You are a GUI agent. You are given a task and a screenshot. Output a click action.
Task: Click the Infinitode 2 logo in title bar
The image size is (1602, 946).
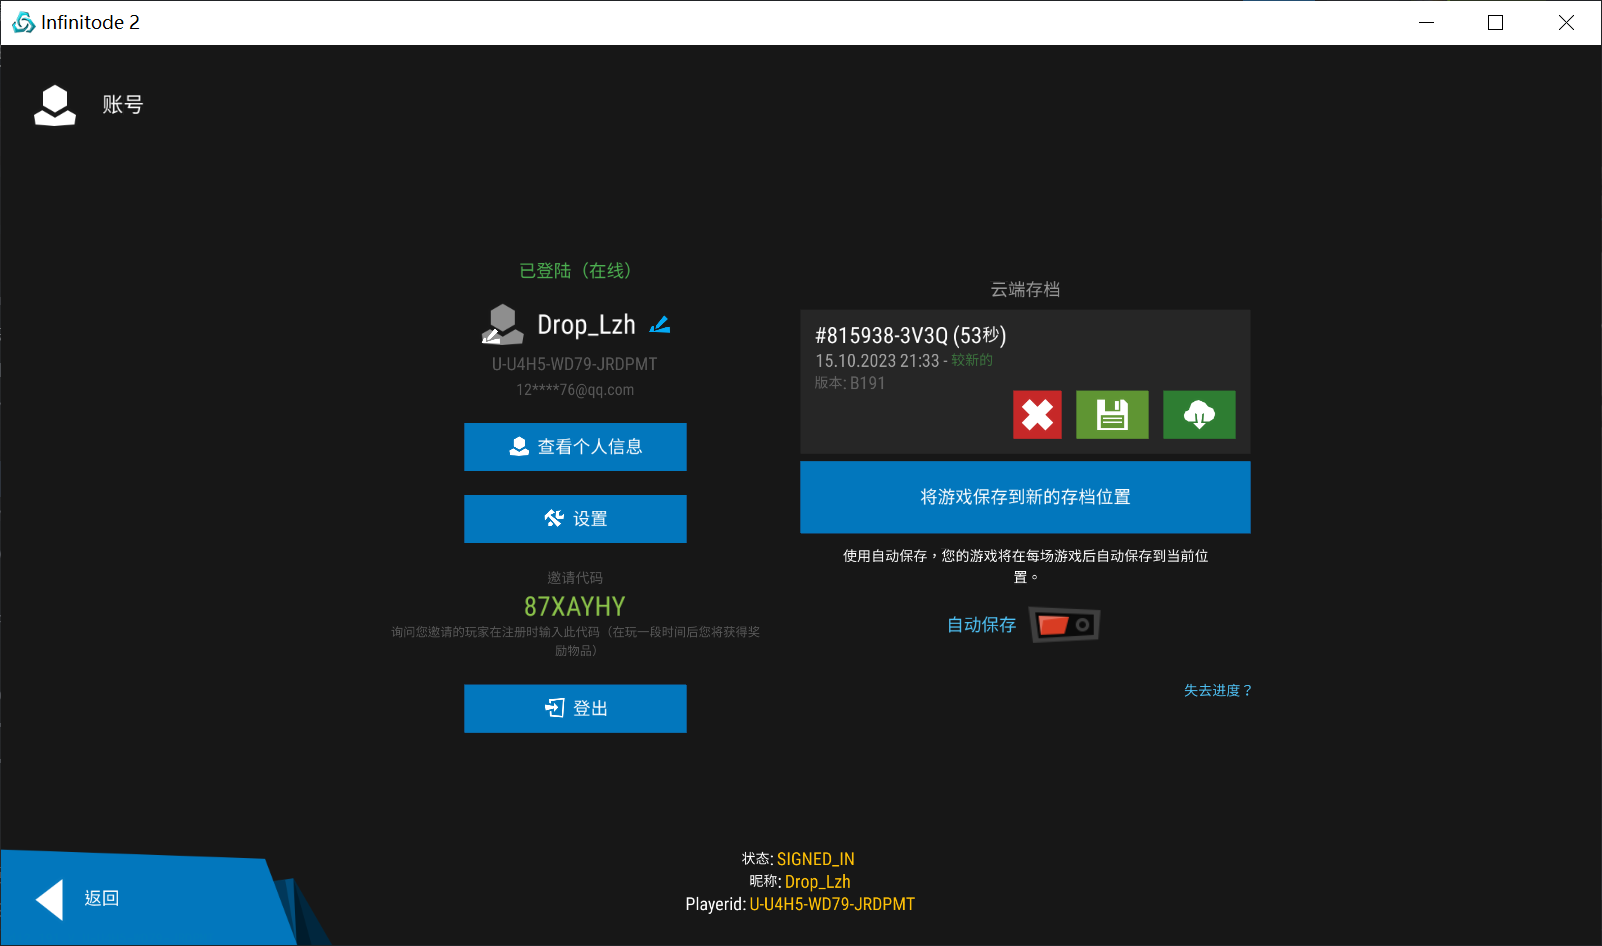pyautogui.click(x=23, y=22)
